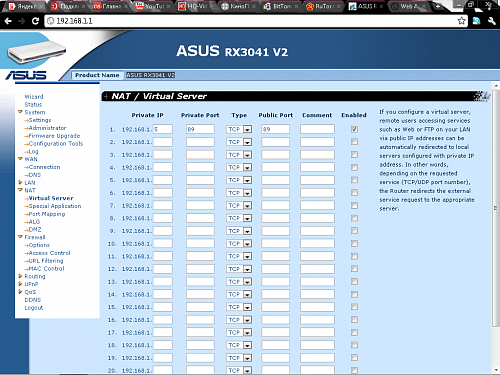Open Firmware Upgrade page
This screenshot has width=500, height=375.
(x=54, y=136)
